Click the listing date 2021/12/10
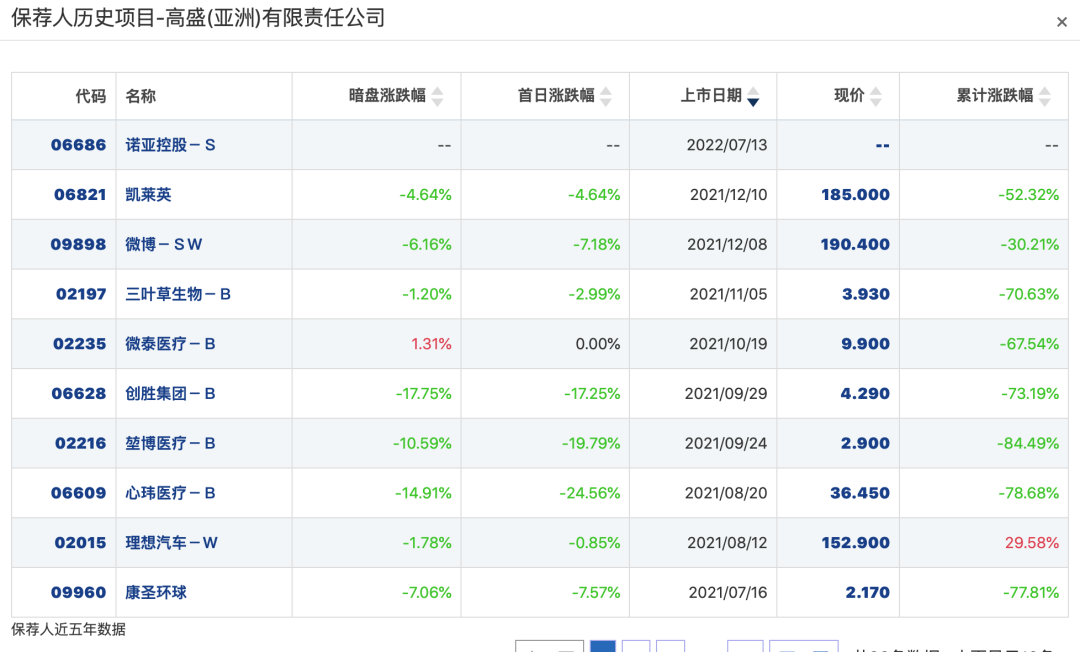 tap(729, 195)
